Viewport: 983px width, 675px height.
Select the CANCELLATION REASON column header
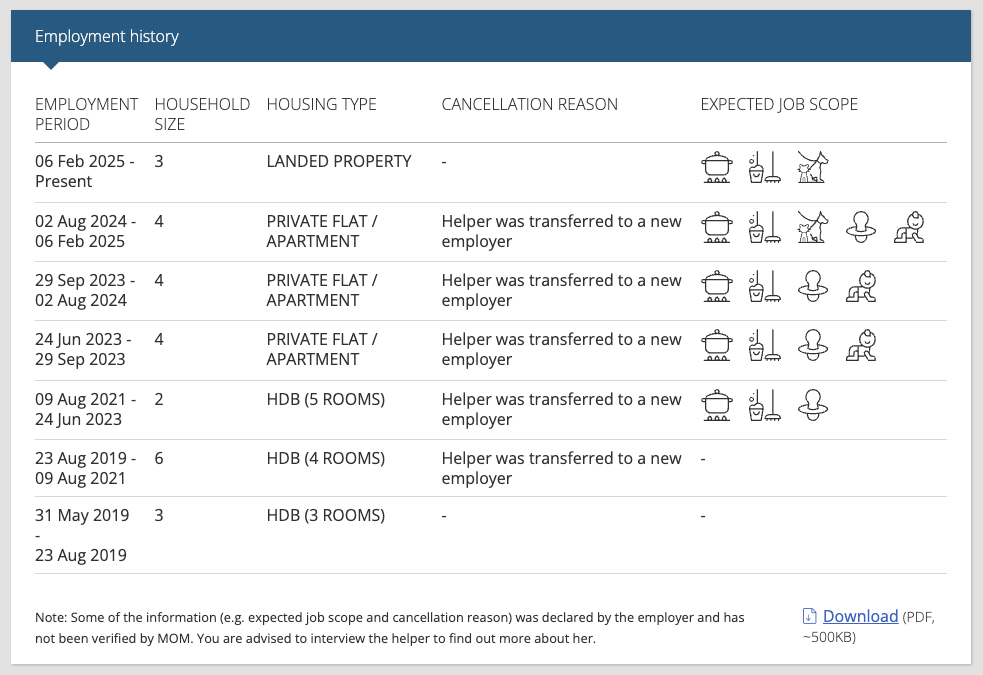pos(530,104)
